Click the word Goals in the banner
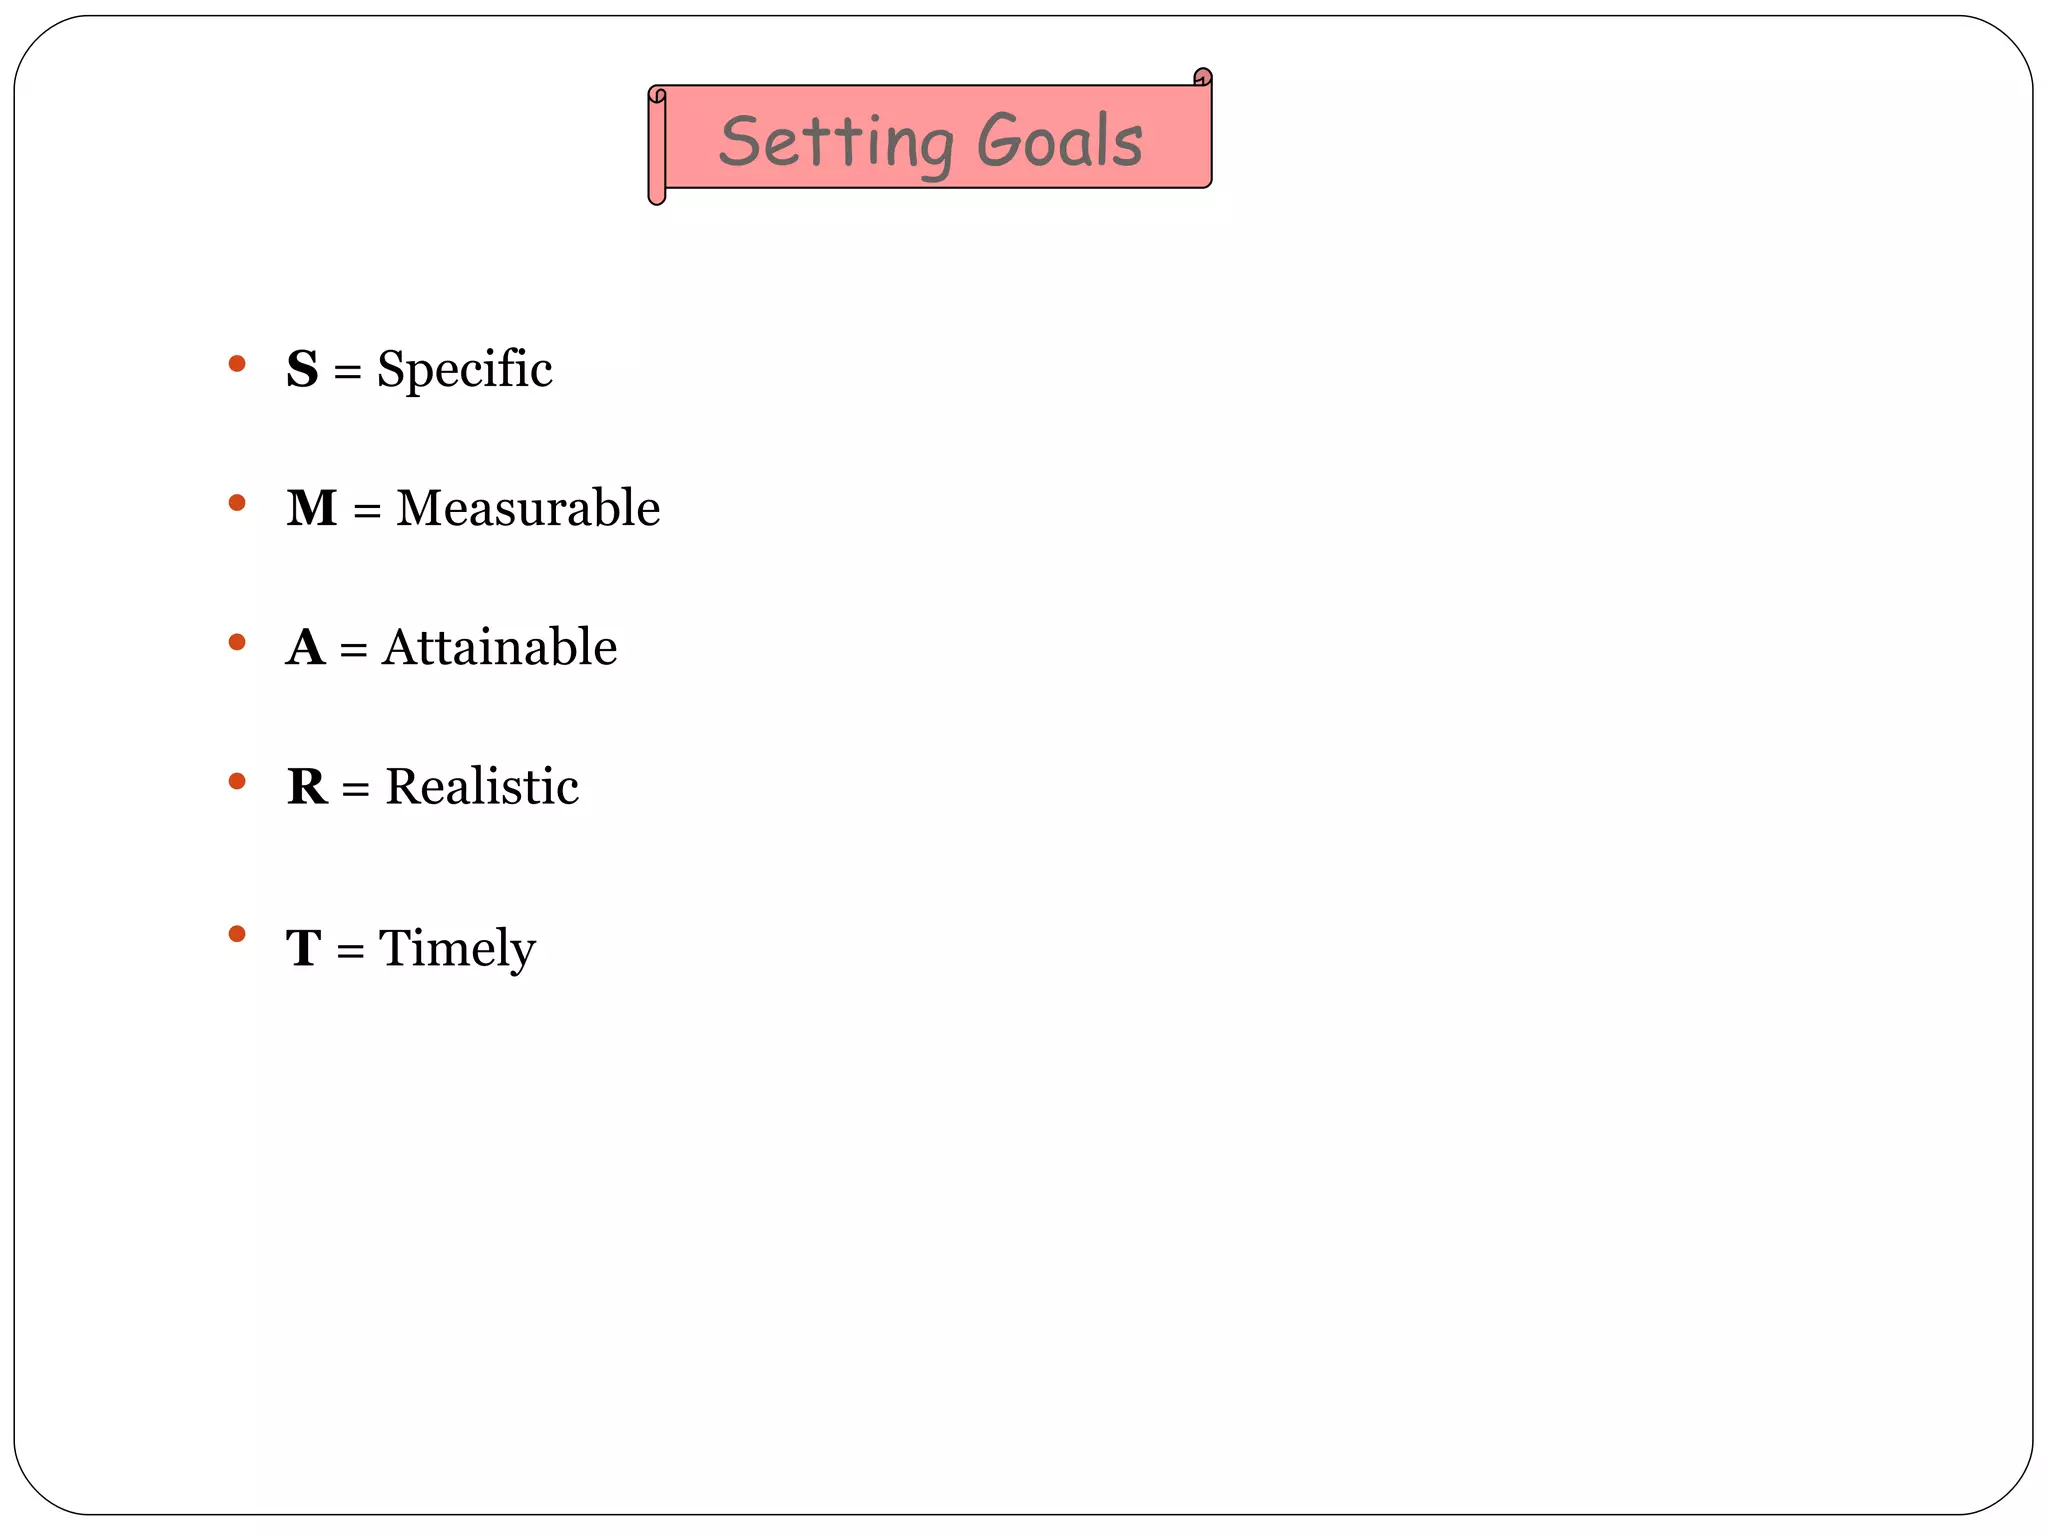2048x1536 pixels. click(1060, 139)
